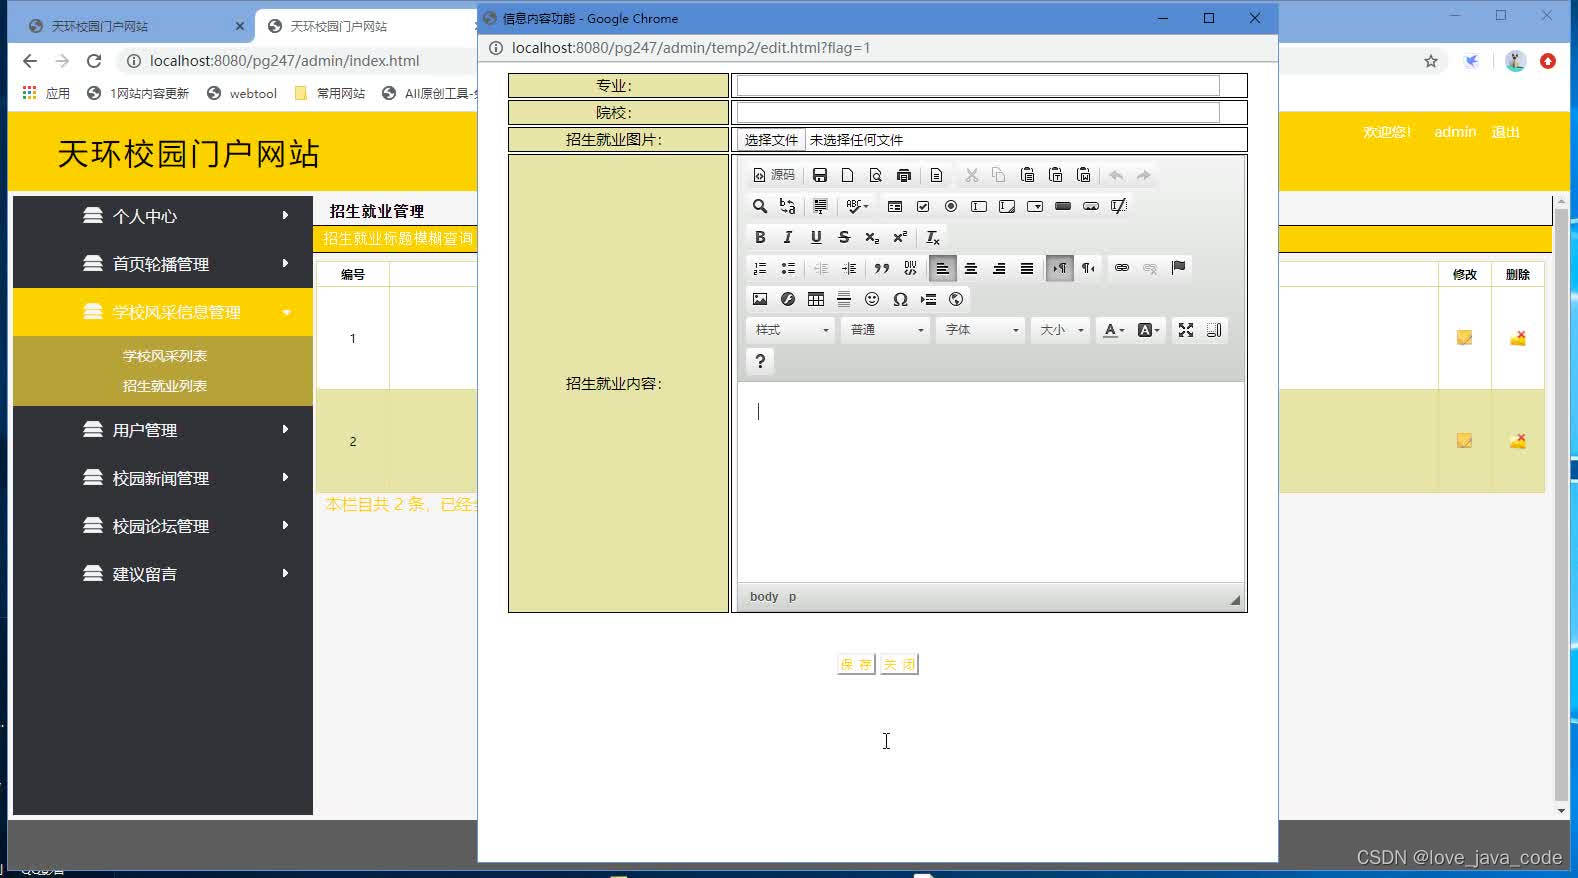The width and height of the screenshot is (1578, 878).
Task: Open the 字体 font dropdown
Action: pyautogui.click(x=981, y=330)
